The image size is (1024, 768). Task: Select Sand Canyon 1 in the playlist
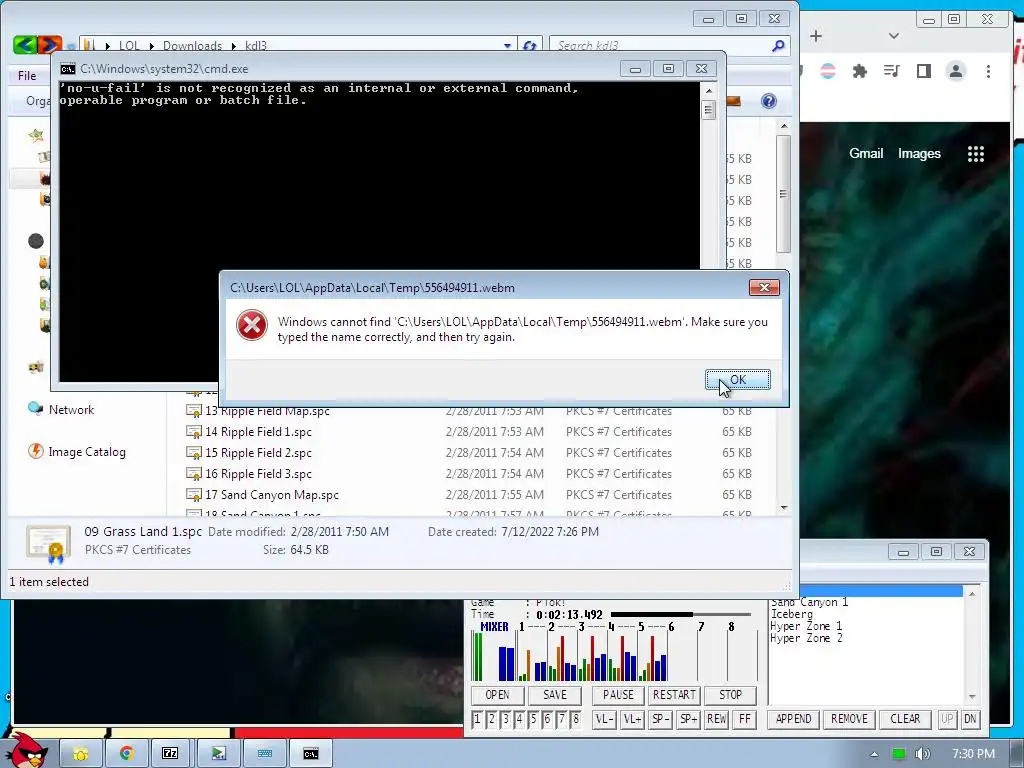tap(809, 602)
